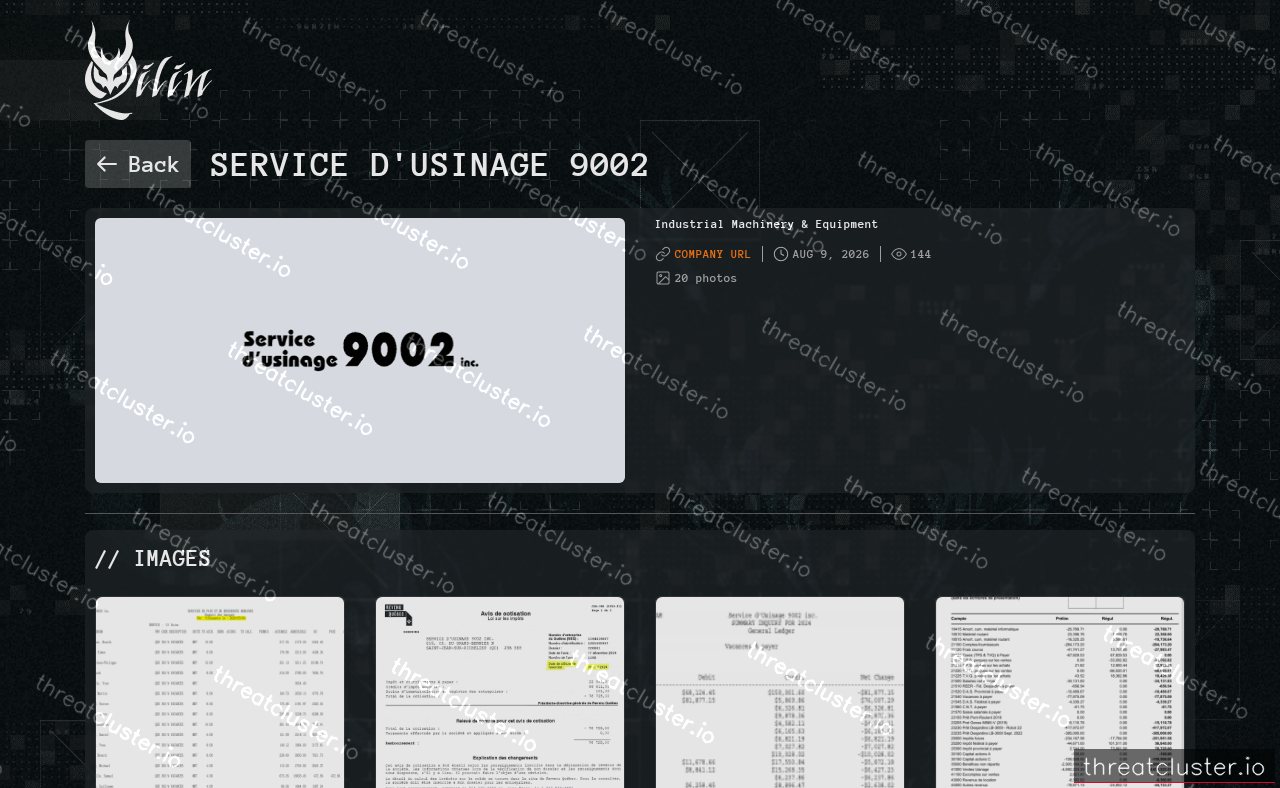Open the payroll table thumbnail image
Image resolution: width=1280 pixels, height=788 pixels.
click(x=220, y=692)
